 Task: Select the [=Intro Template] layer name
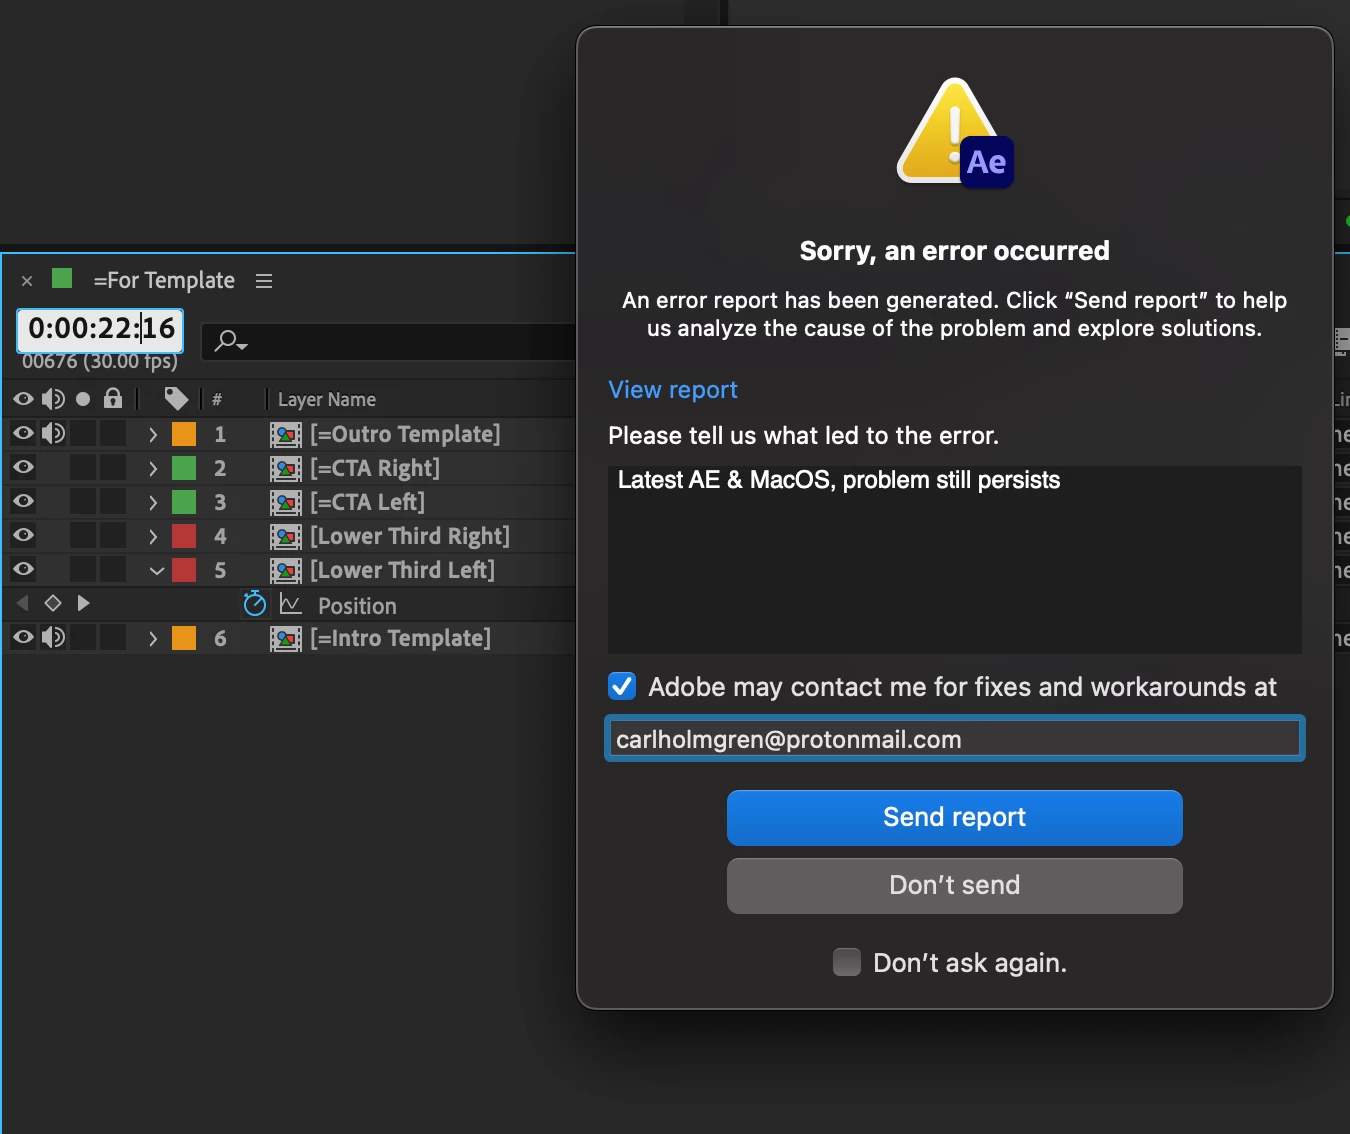tap(400, 638)
